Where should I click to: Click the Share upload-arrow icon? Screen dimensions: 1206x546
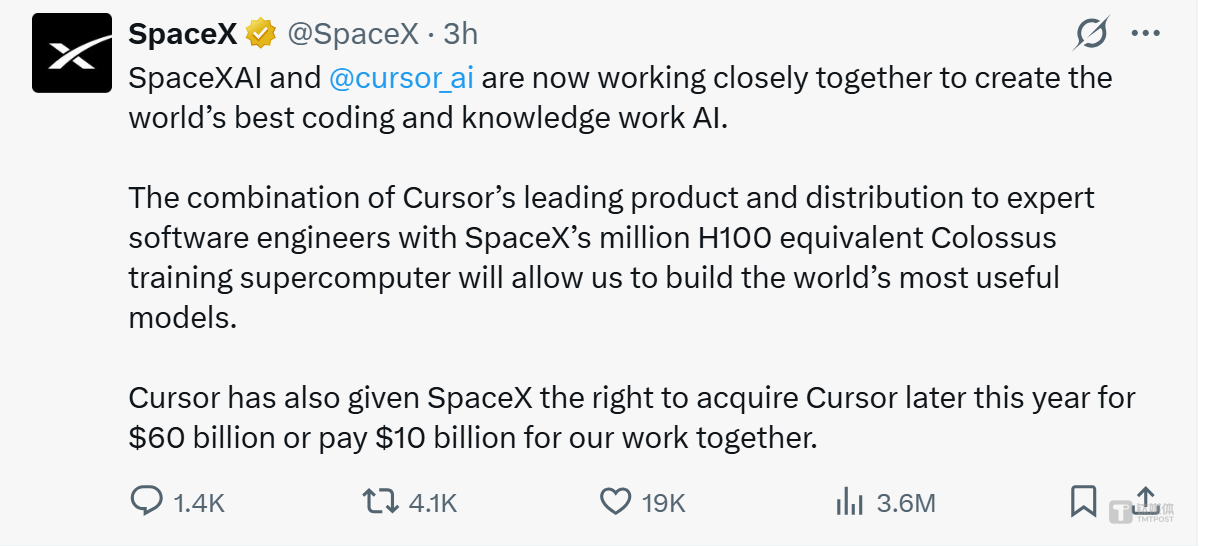pyautogui.click(x=1146, y=499)
